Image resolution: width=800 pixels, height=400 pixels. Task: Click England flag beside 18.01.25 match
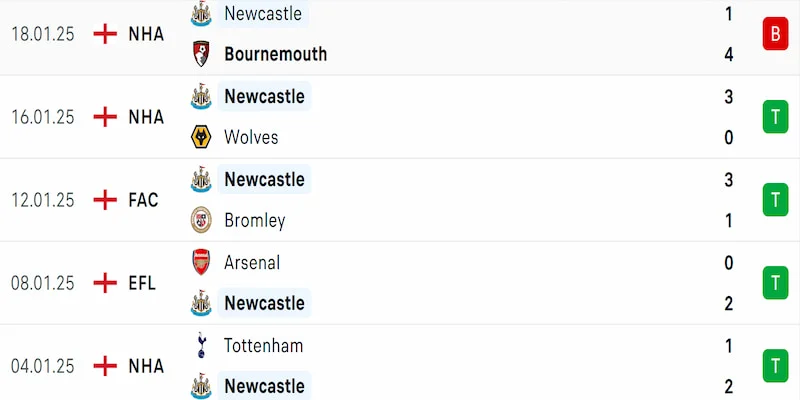click(105, 34)
